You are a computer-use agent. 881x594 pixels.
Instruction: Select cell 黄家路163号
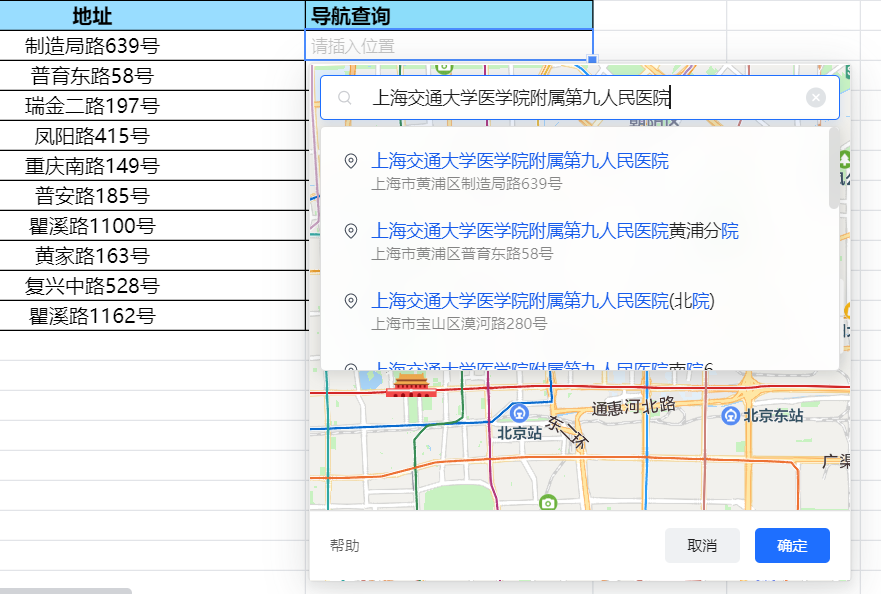[x=152, y=256]
